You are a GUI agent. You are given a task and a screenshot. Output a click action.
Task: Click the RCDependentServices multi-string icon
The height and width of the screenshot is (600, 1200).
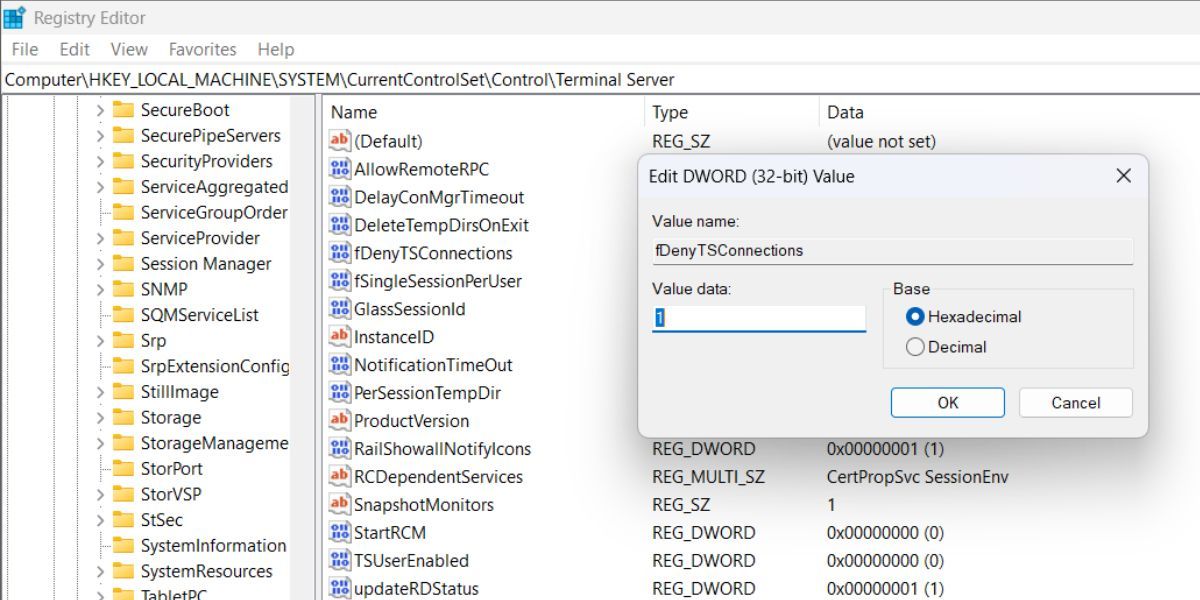[x=340, y=477]
